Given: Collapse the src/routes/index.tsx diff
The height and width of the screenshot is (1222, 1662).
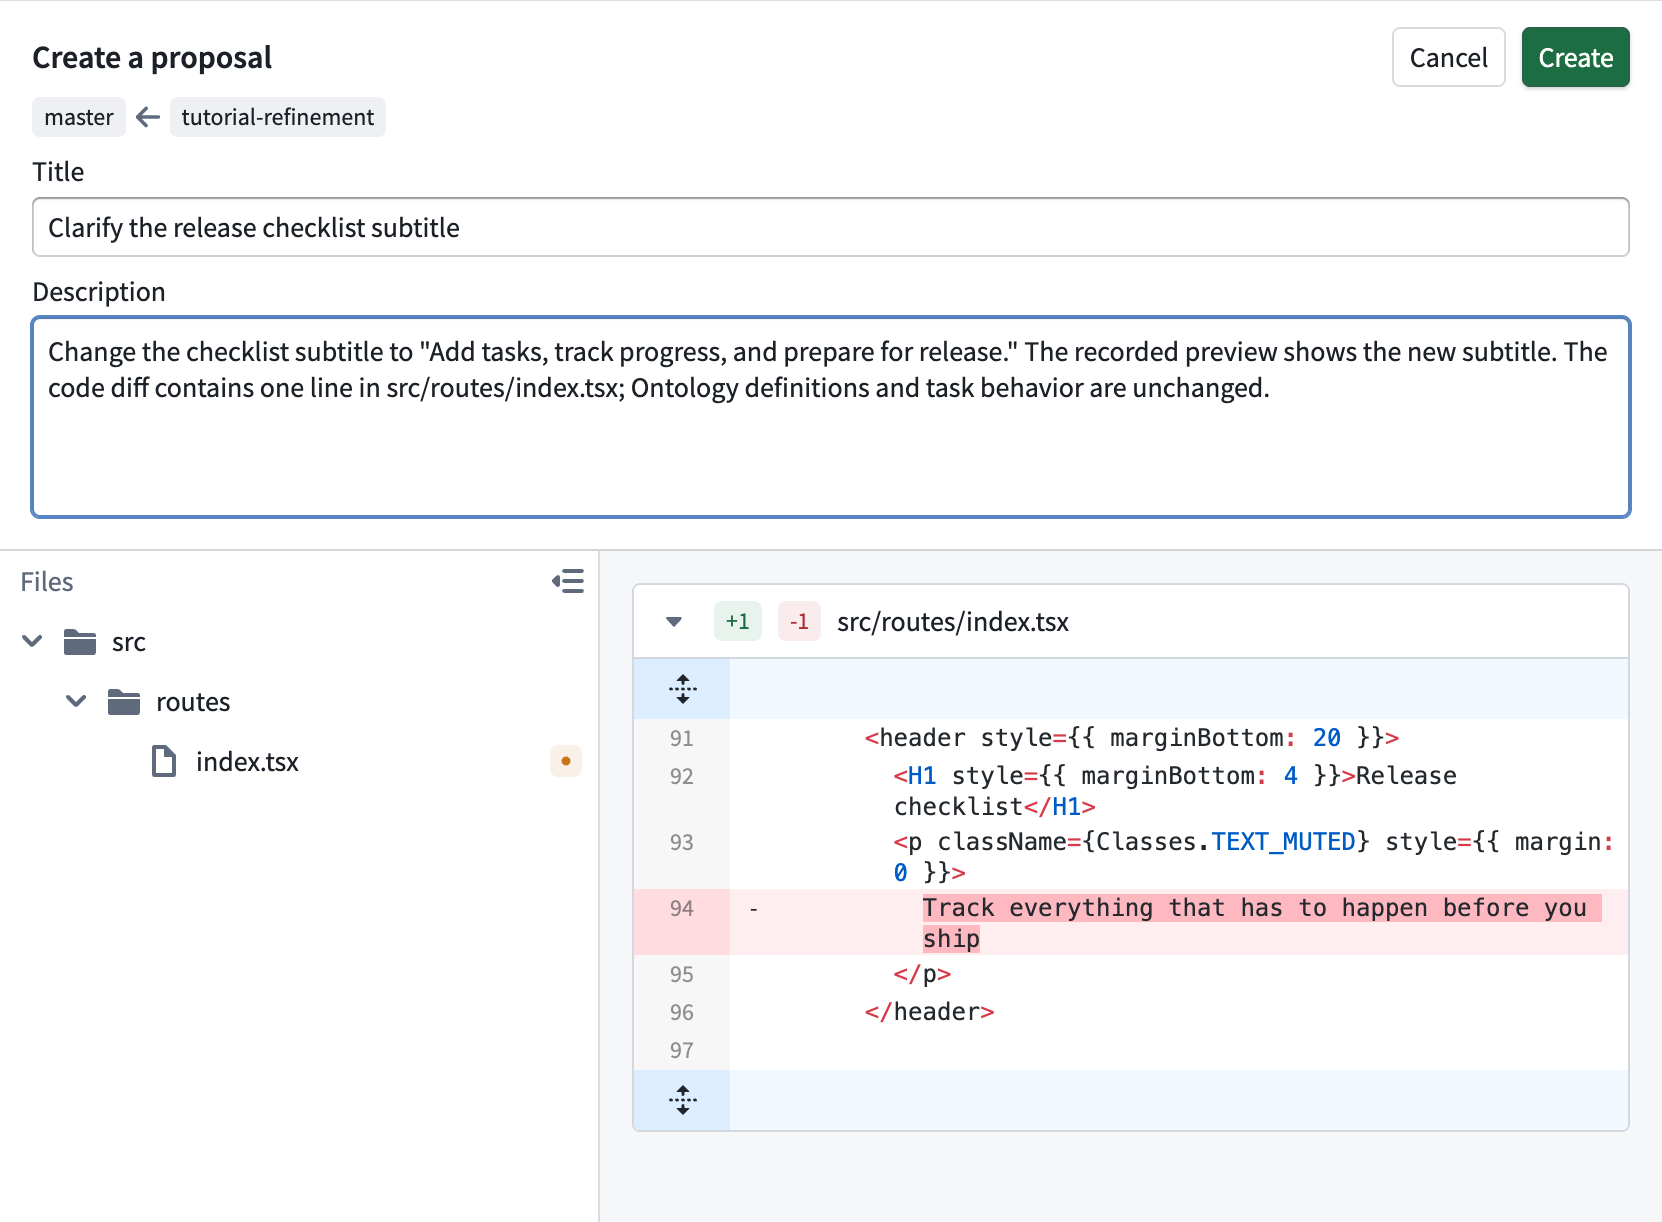Looking at the screenshot, I should 674,621.
